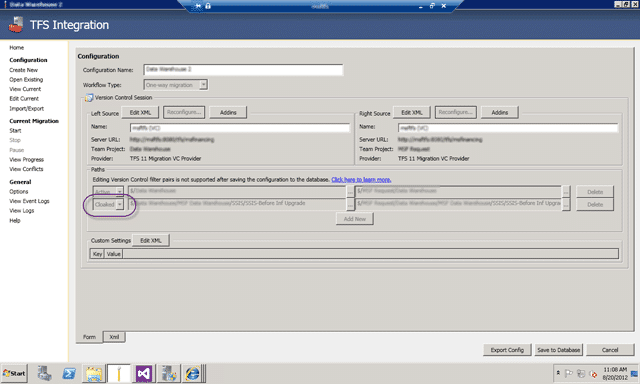Open the Active path state dropdown

119,191
